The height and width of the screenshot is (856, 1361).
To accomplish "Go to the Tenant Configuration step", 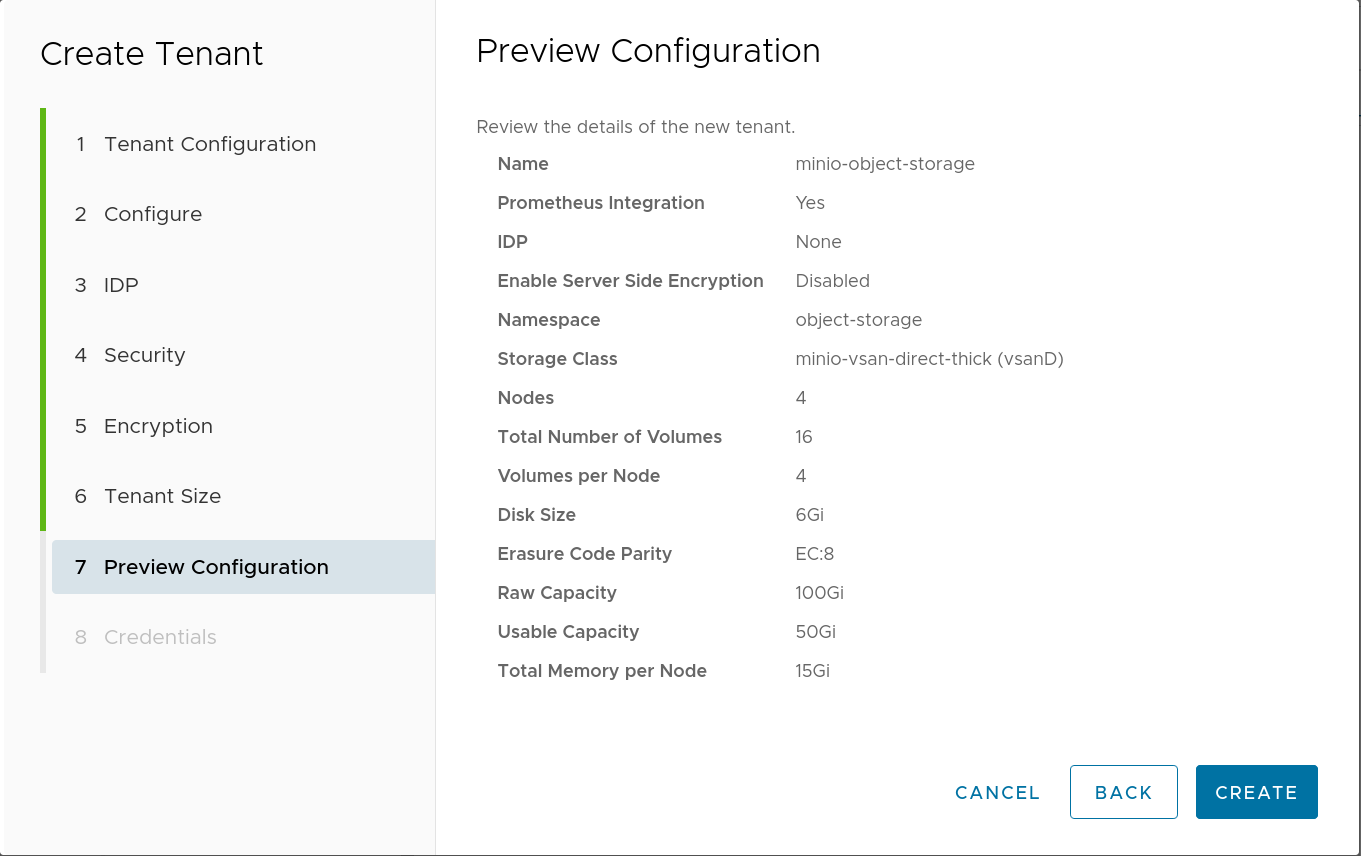I will [210, 144].
